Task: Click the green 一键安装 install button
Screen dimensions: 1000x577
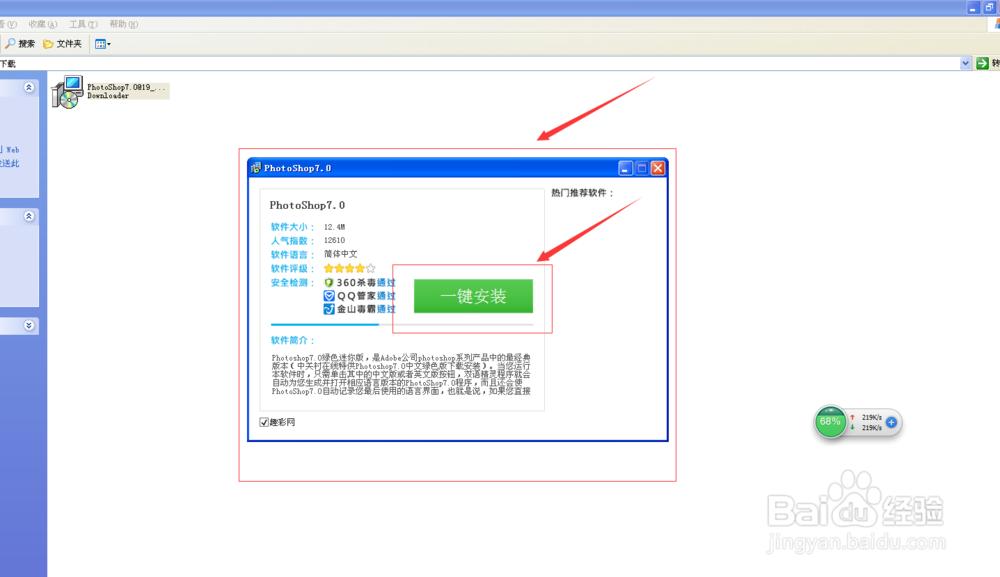Action: pos(473,296)
